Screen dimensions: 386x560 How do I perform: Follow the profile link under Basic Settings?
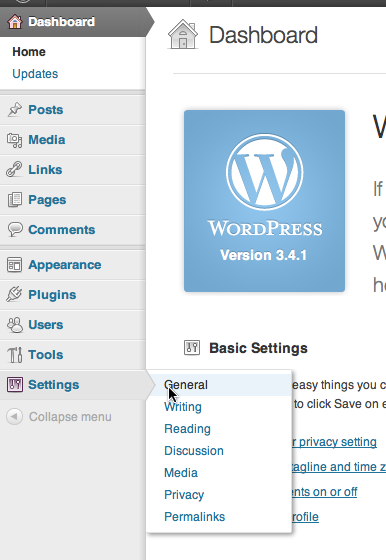coord(305,517)
